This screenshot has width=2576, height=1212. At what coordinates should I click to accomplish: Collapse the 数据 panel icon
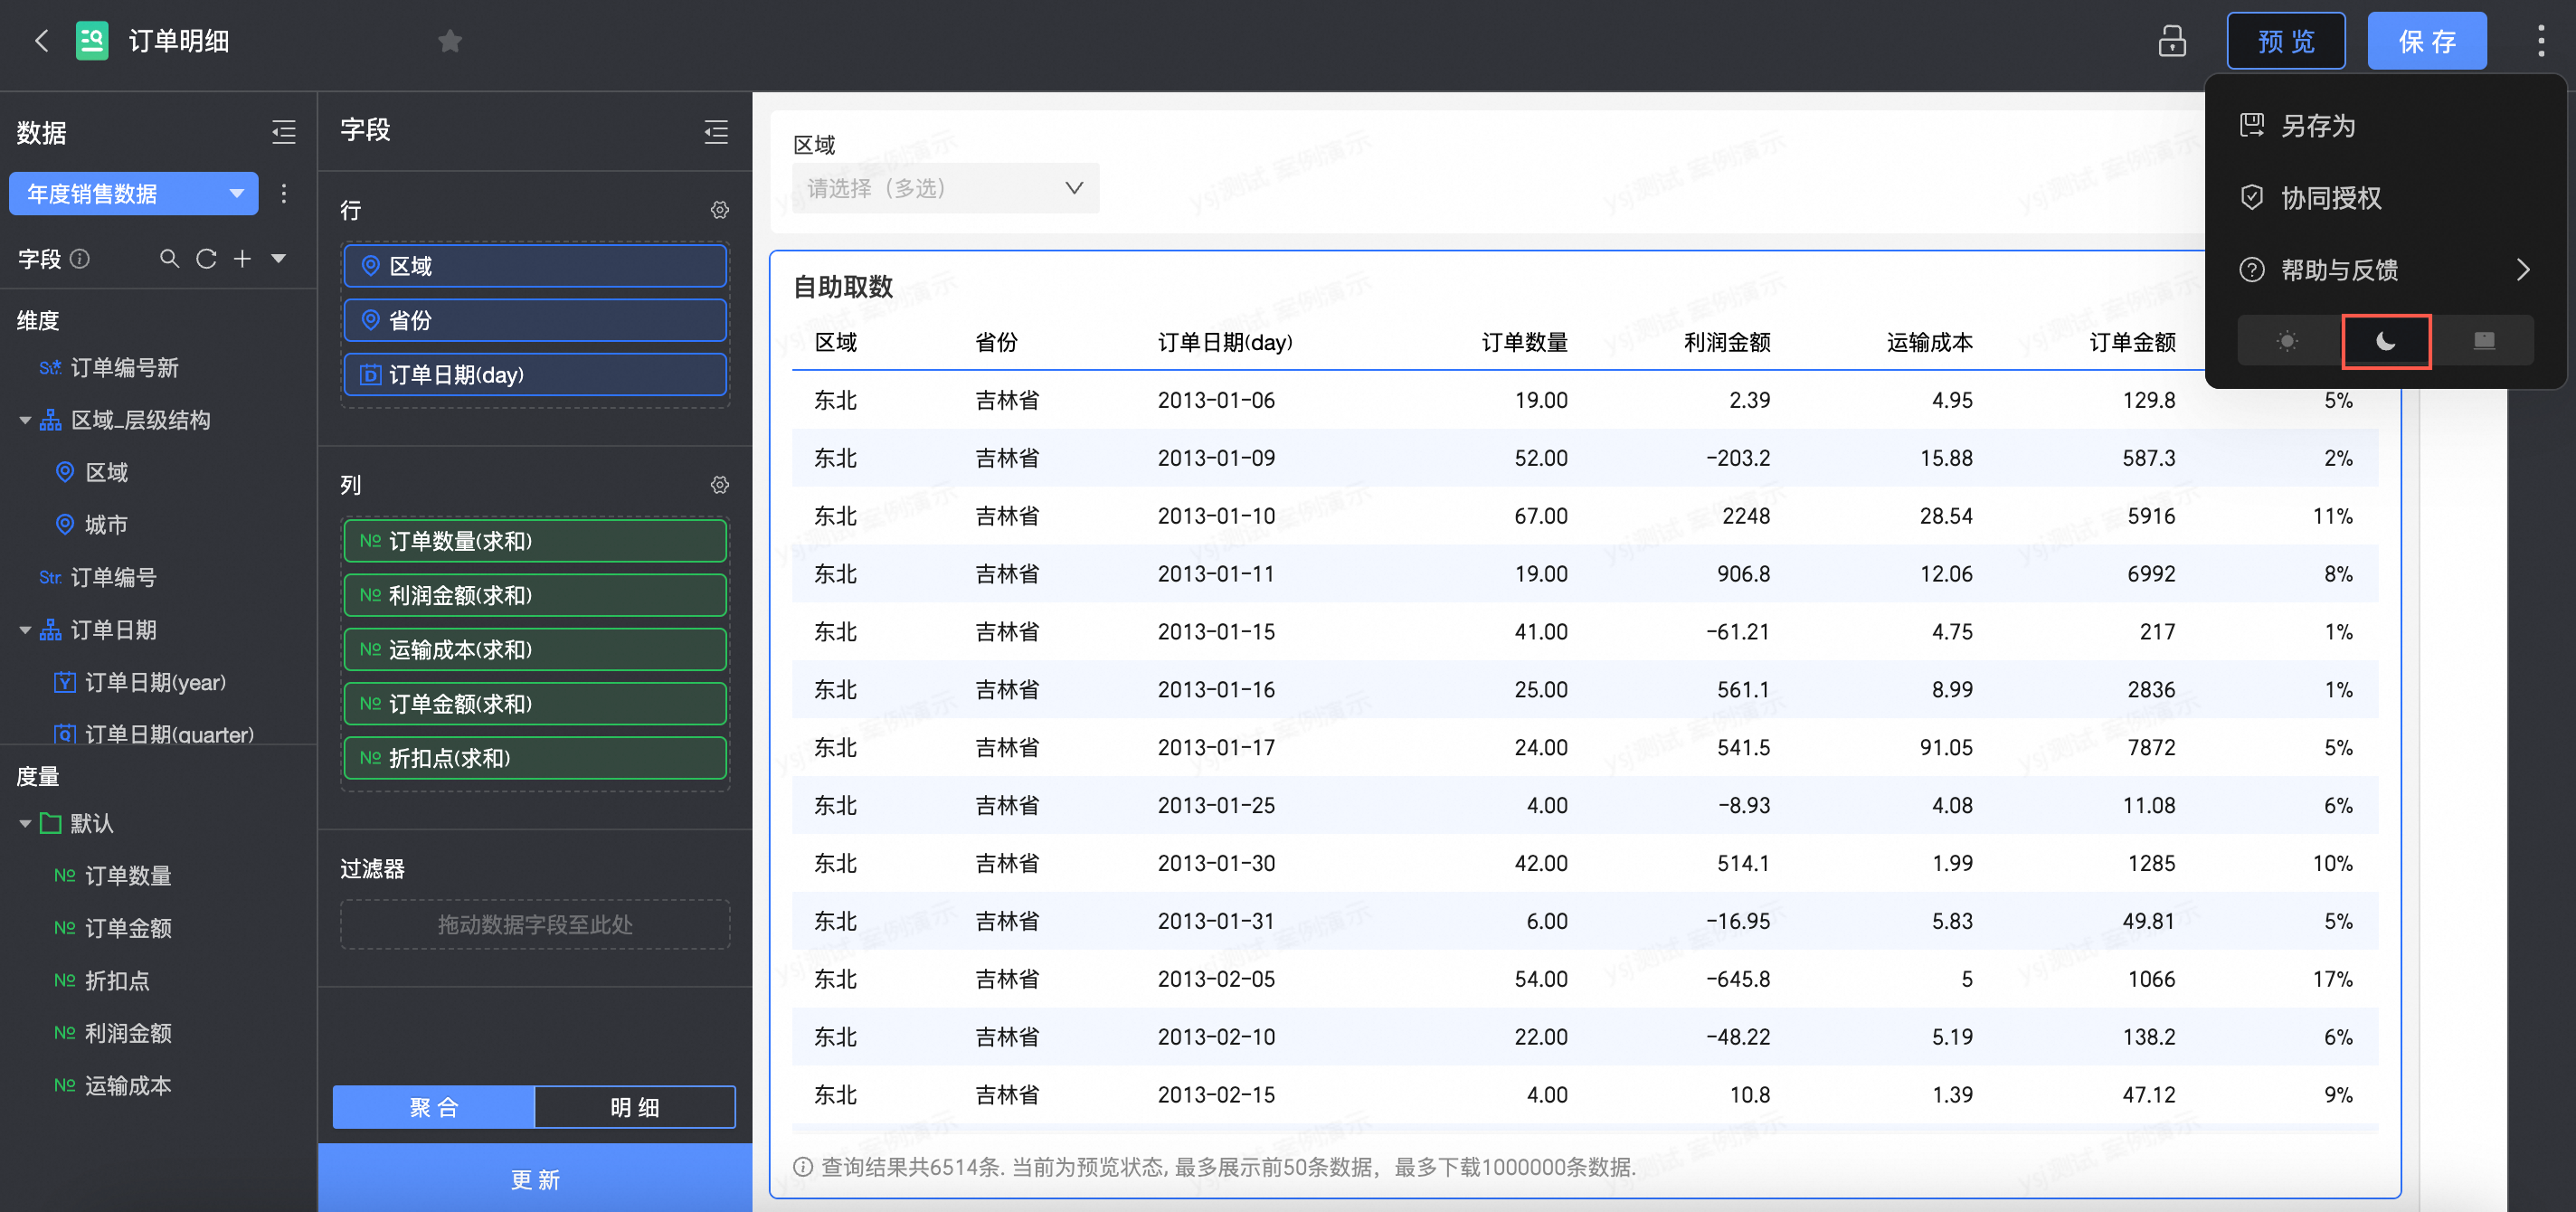(284, 132)
